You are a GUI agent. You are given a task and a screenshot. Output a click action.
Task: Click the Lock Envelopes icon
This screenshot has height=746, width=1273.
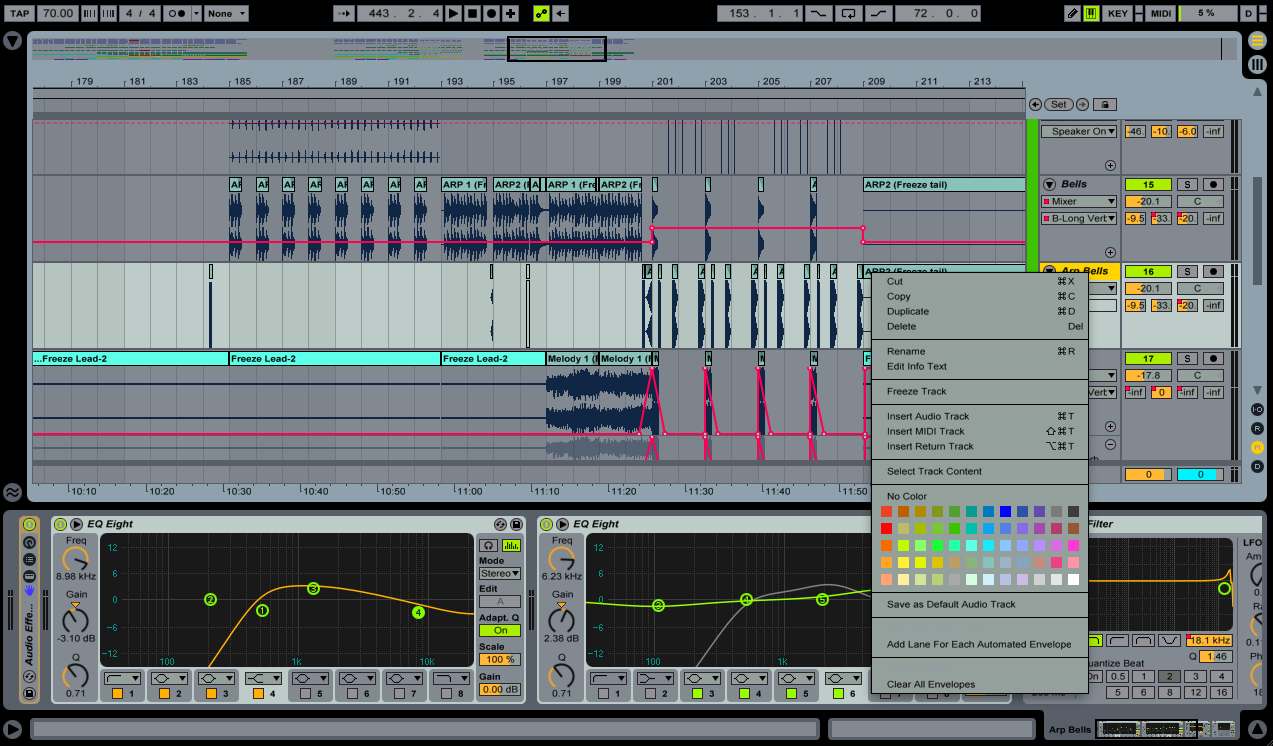click(x=1104, y=104)
